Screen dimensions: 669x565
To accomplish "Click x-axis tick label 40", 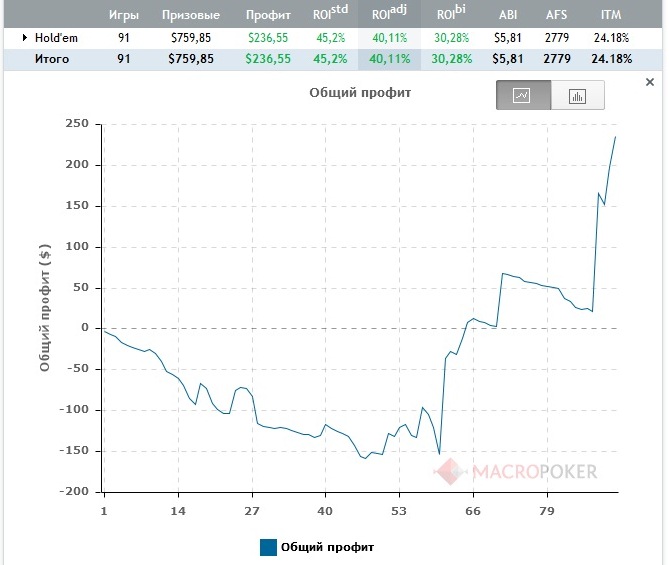I will pos(325,511).
